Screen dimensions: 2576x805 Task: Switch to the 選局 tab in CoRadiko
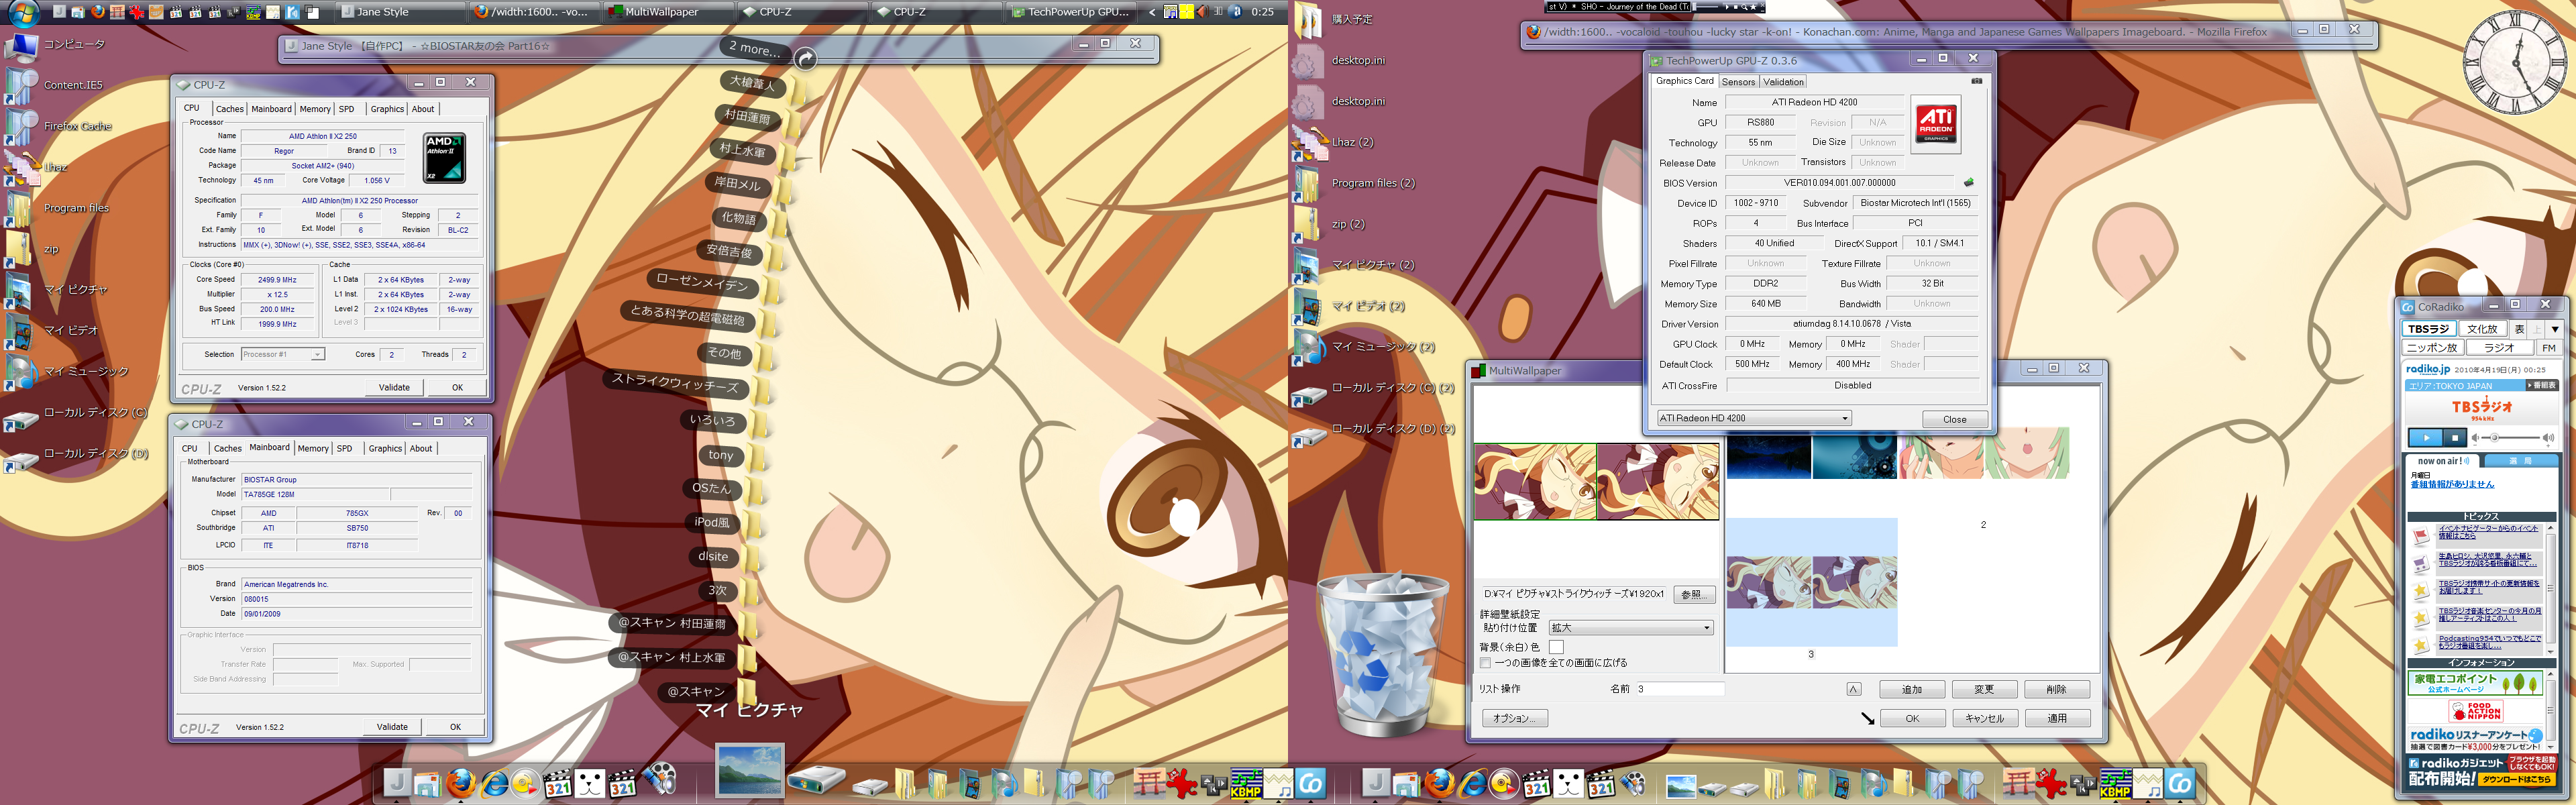pyautogui.click(x=2521, y=461)
